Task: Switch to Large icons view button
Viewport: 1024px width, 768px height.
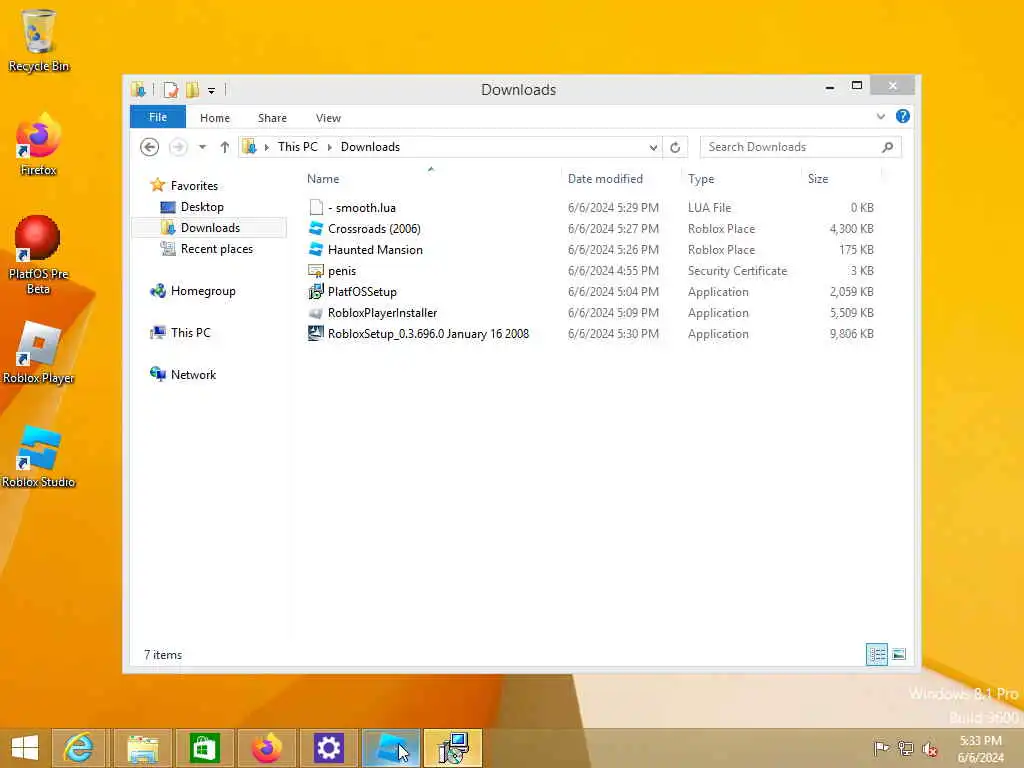Action: point(899,654)
